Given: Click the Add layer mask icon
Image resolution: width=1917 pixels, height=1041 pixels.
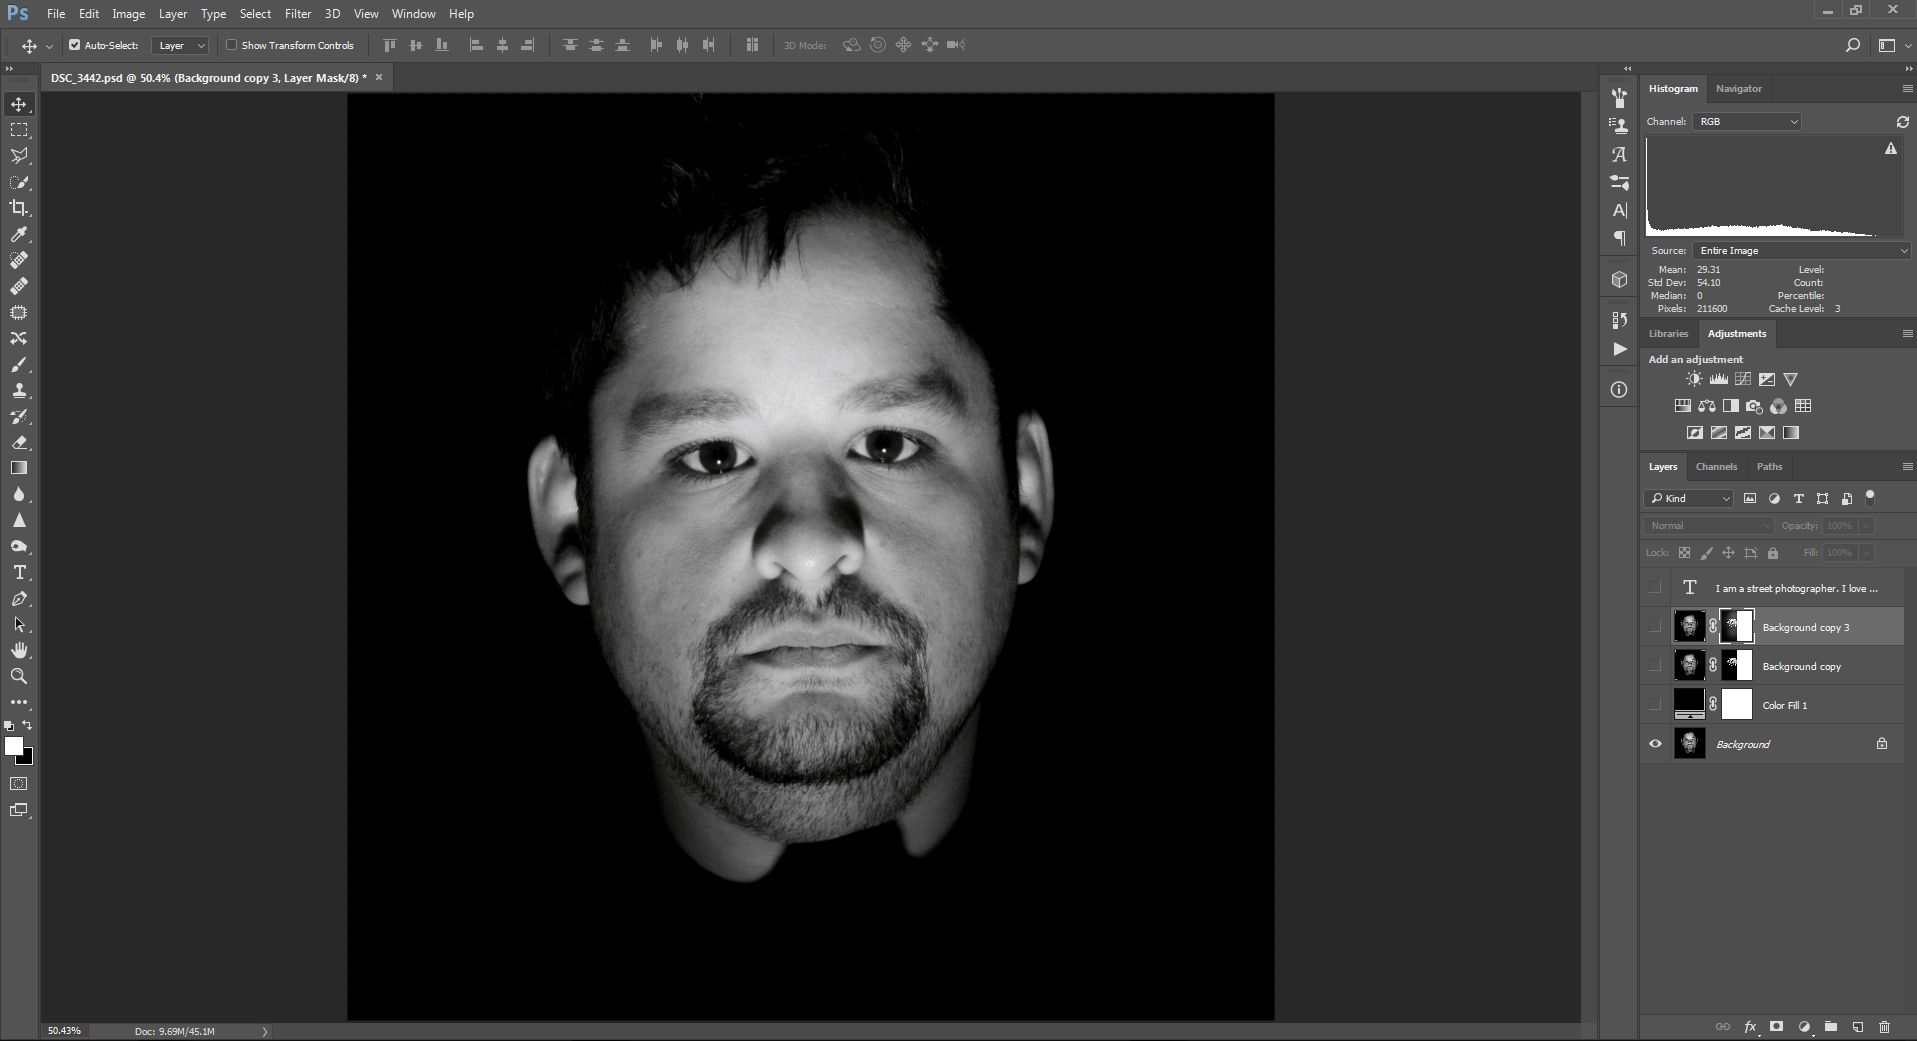Looking at the screenshot, I should tap(1777, 1027).
